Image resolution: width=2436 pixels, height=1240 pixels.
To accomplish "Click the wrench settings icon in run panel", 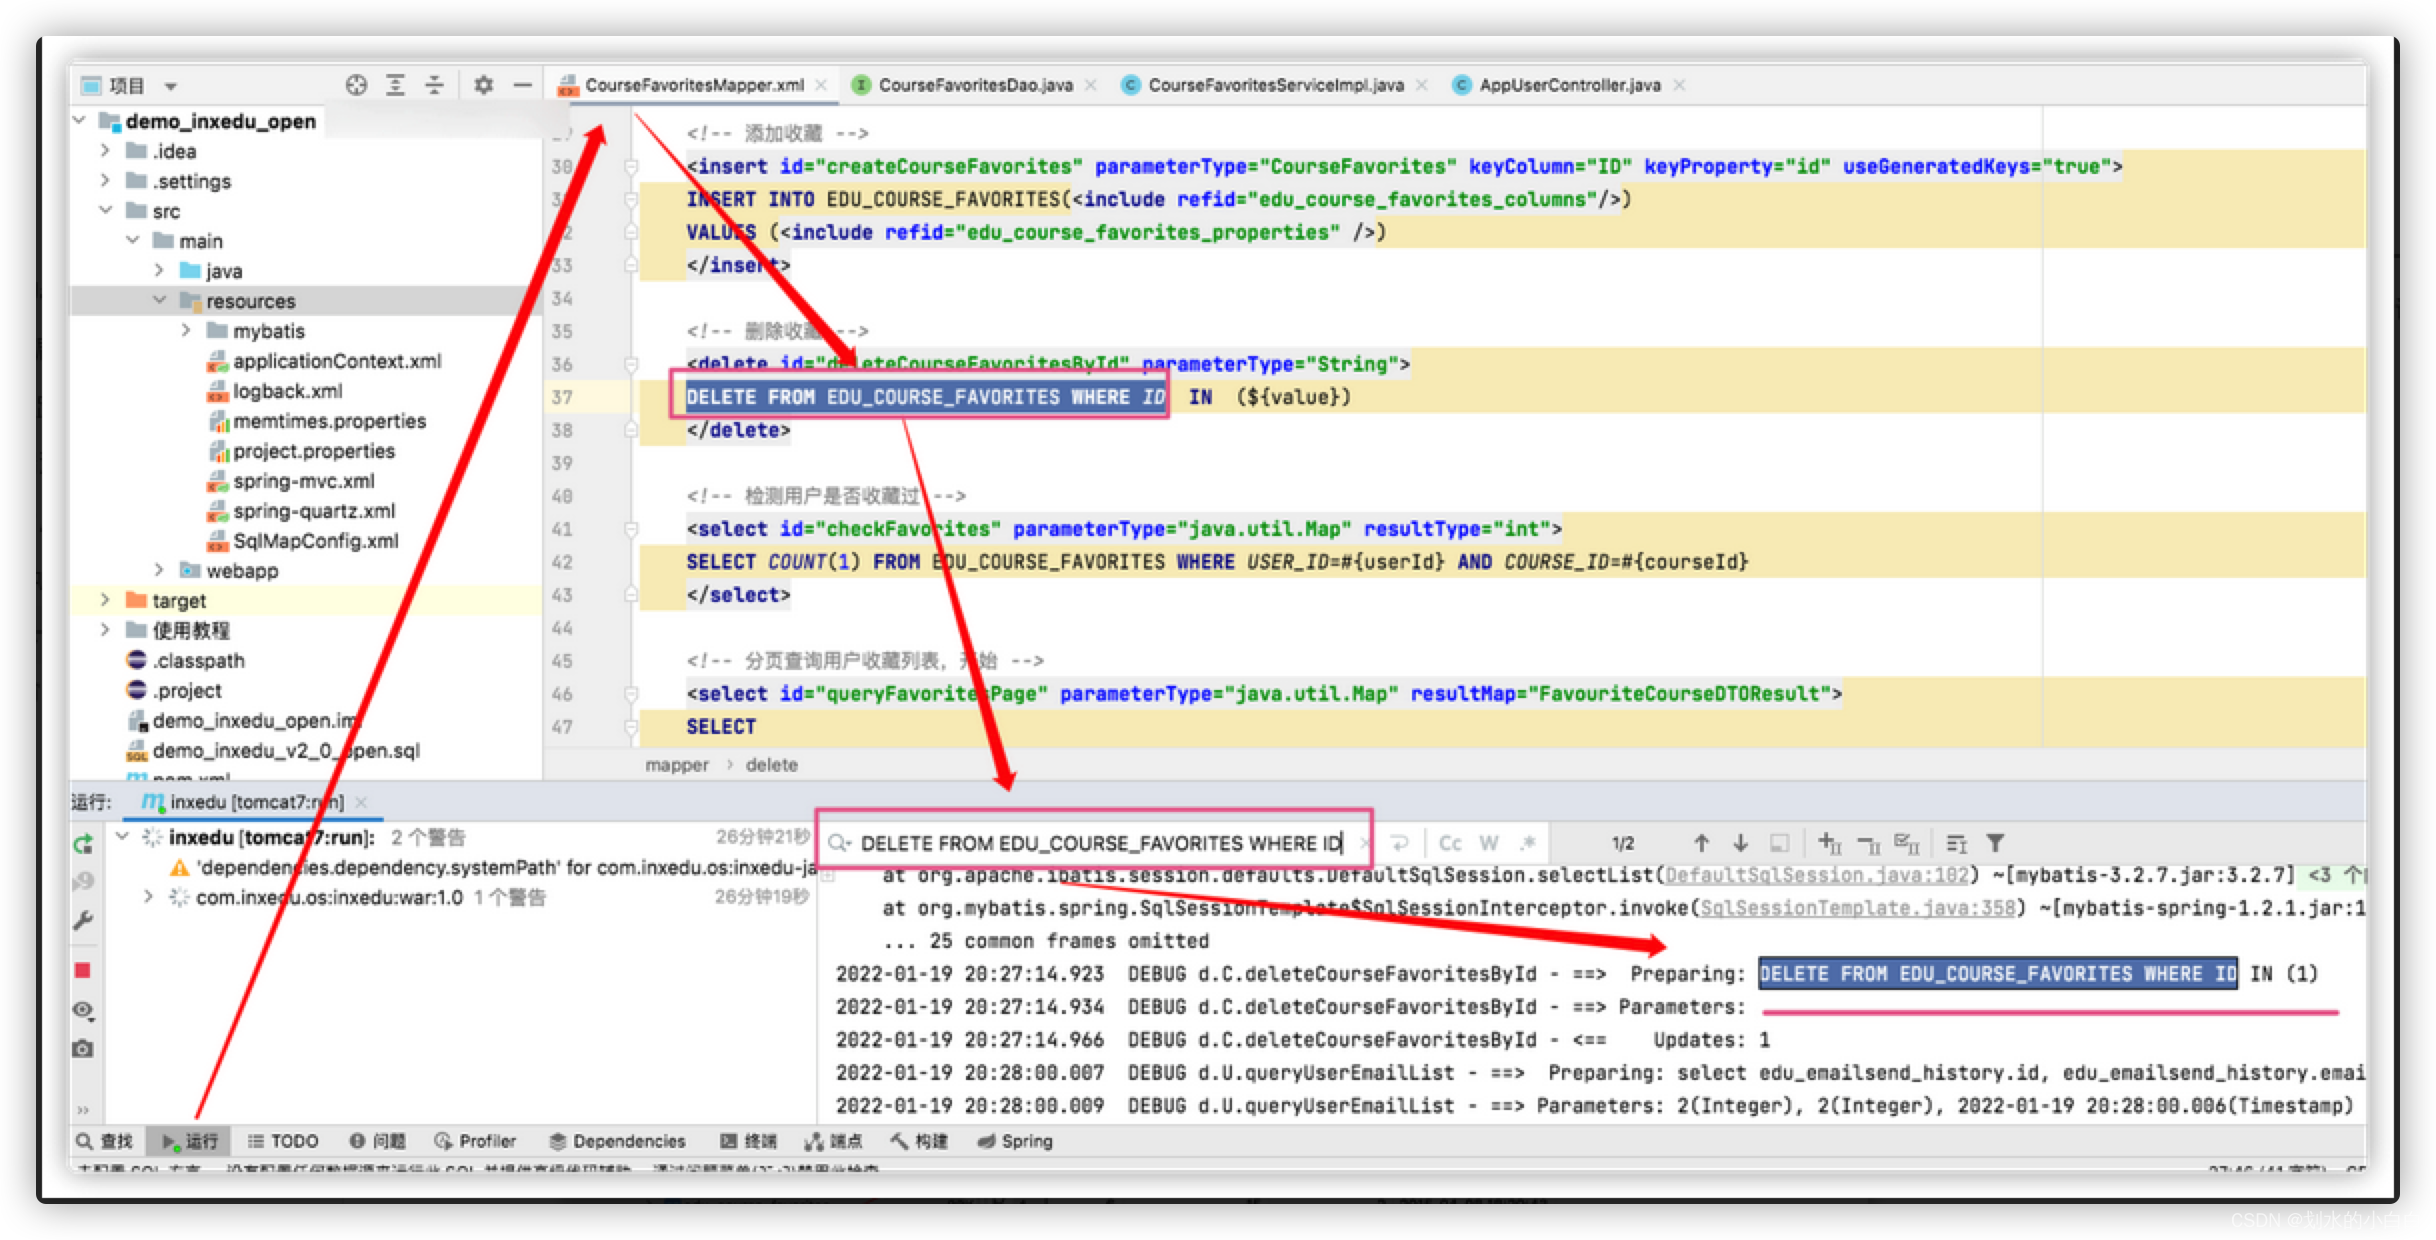I will [84, 920].
